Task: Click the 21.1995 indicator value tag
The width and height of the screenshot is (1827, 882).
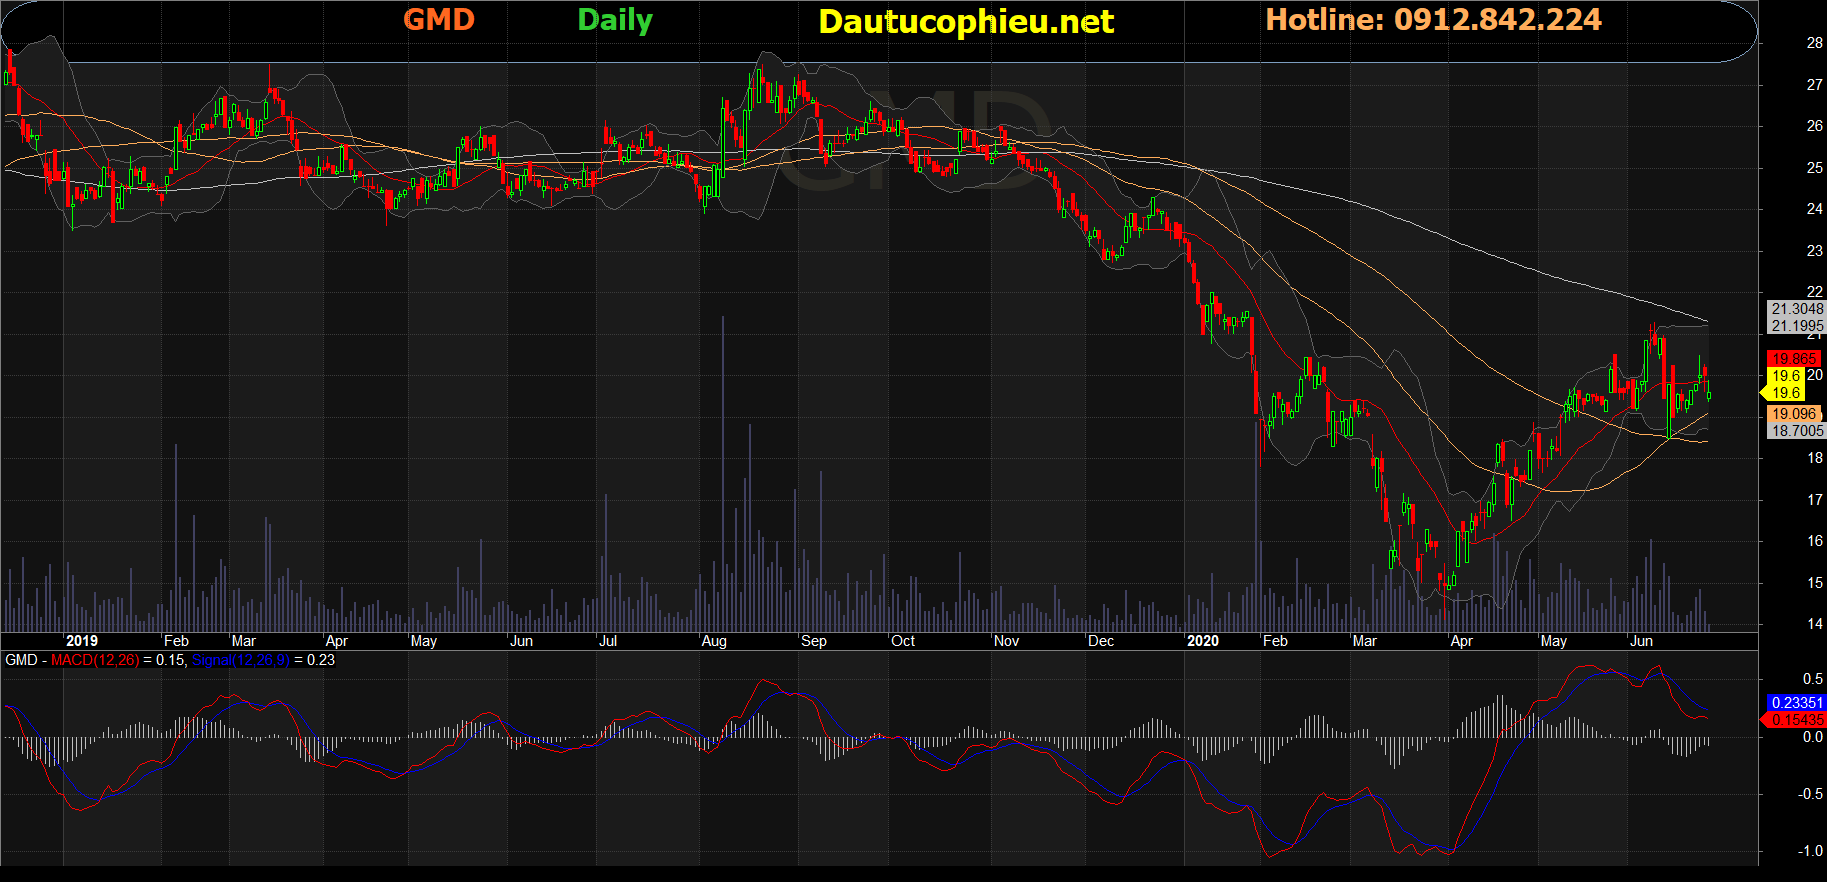Action: (x=1797, y=326)
